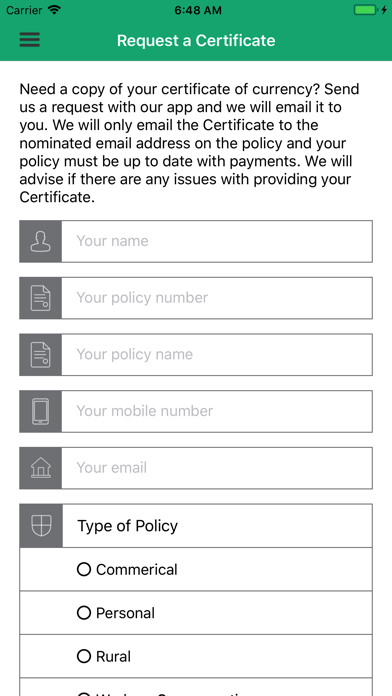Image resolution: width=392 pixels, height=696 pixels.
Task: Tap the Wi-Fi icon in status bar
Action: [54, 10]
